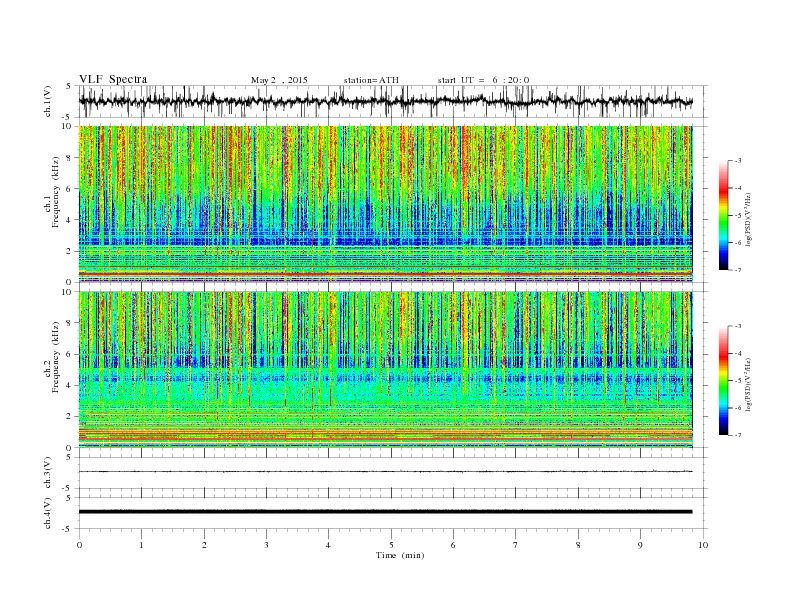The height and width of the screenshot is (612, 792).
Task: Click time axis tick label '1'
Action: coord(141,545)
